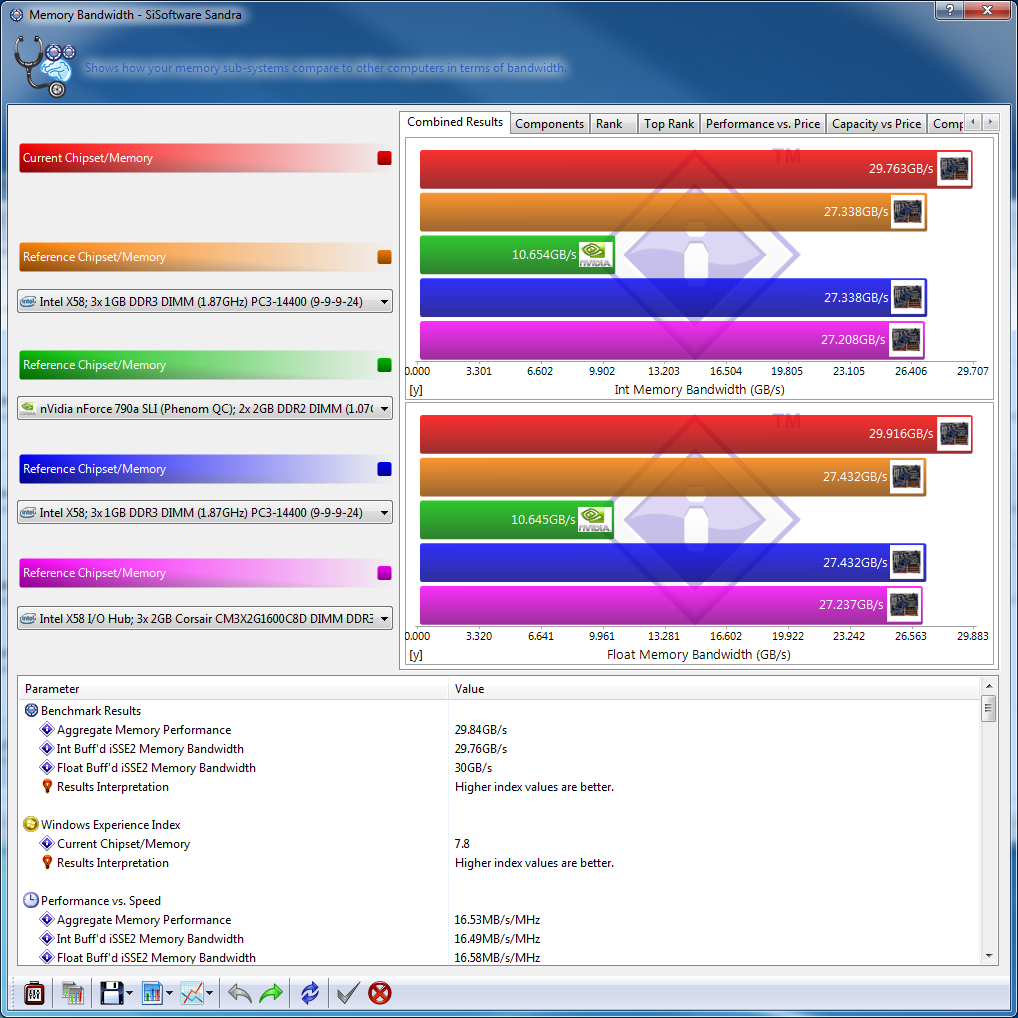Open the Intel X58 I/O Hub Corsair dropdown

tap(205, 618)
